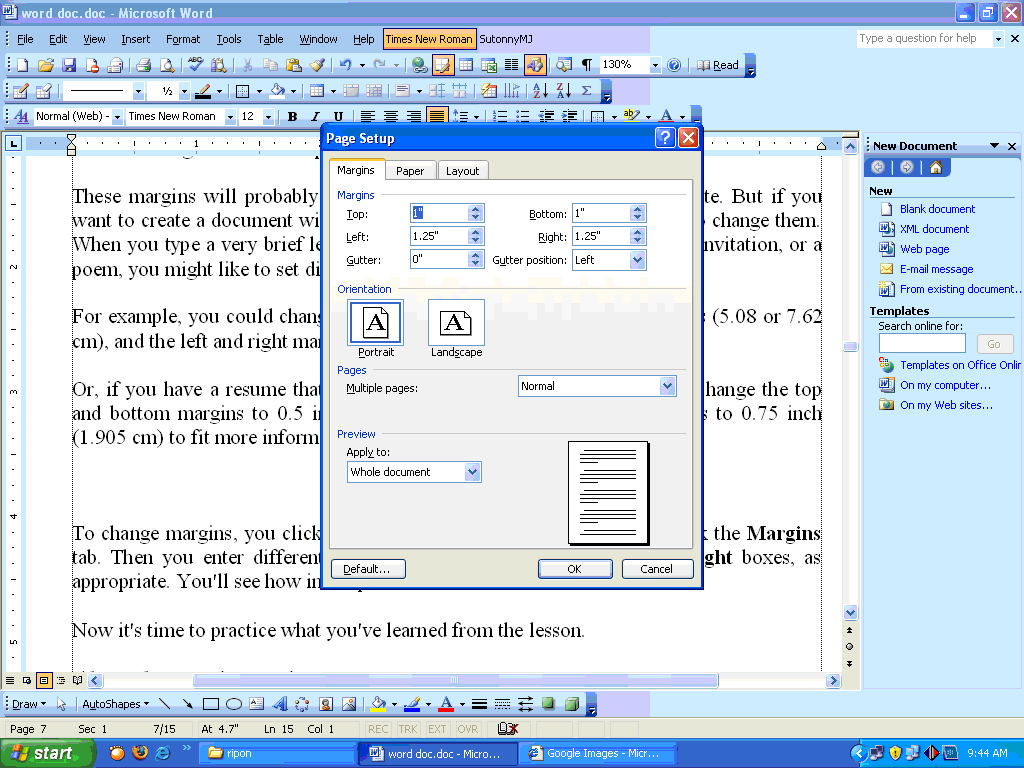Open the Gutter position dropdown
Viewport: 1024px width, 768px height.
click(x=609, y=259)
